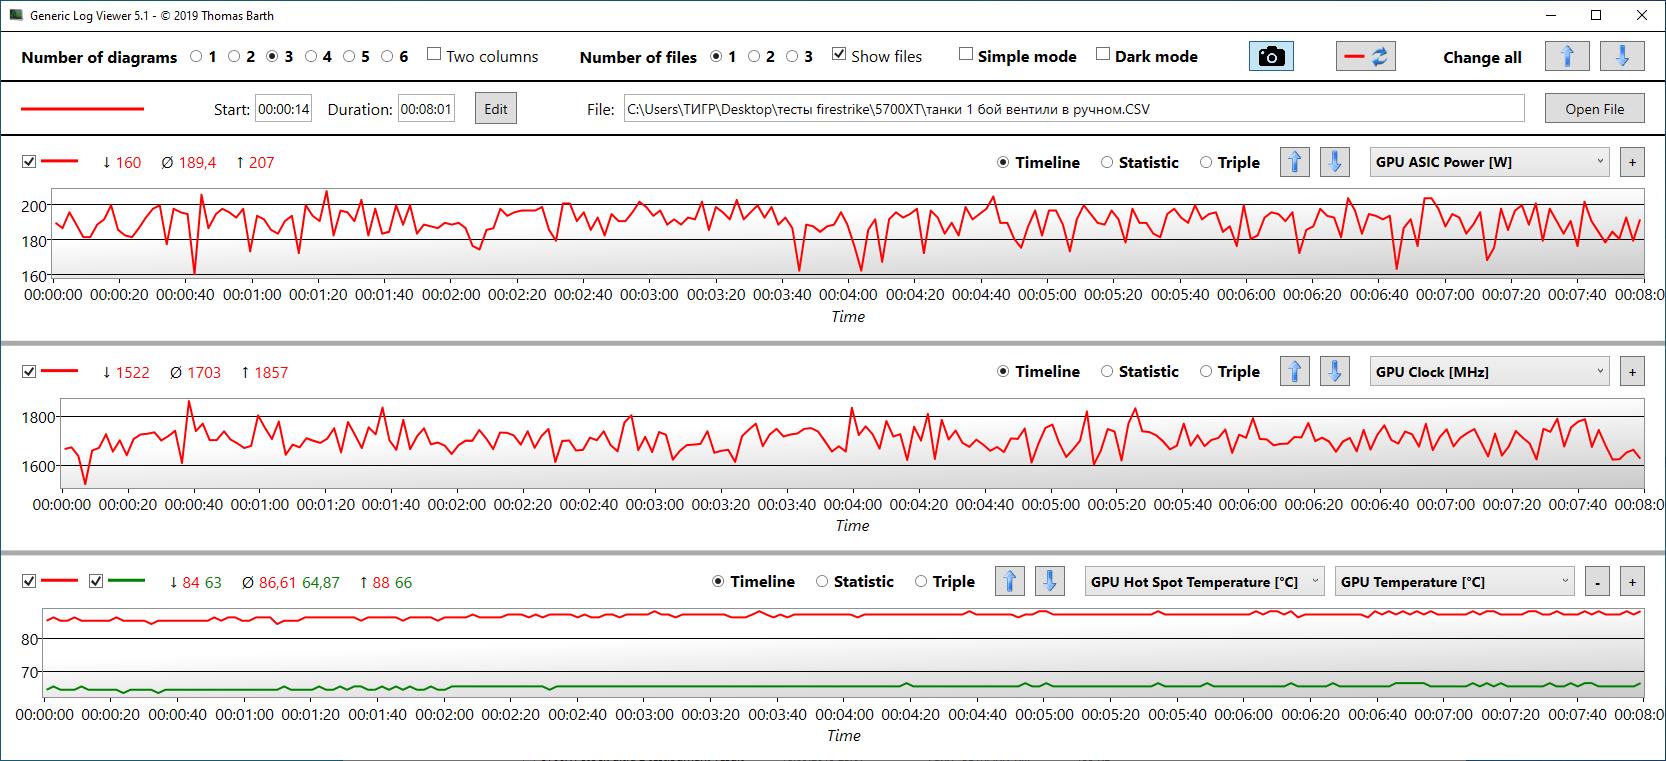Click the red line swap icon
This screenshot has height=761, width=1666.
click(x=1366, y=57)
